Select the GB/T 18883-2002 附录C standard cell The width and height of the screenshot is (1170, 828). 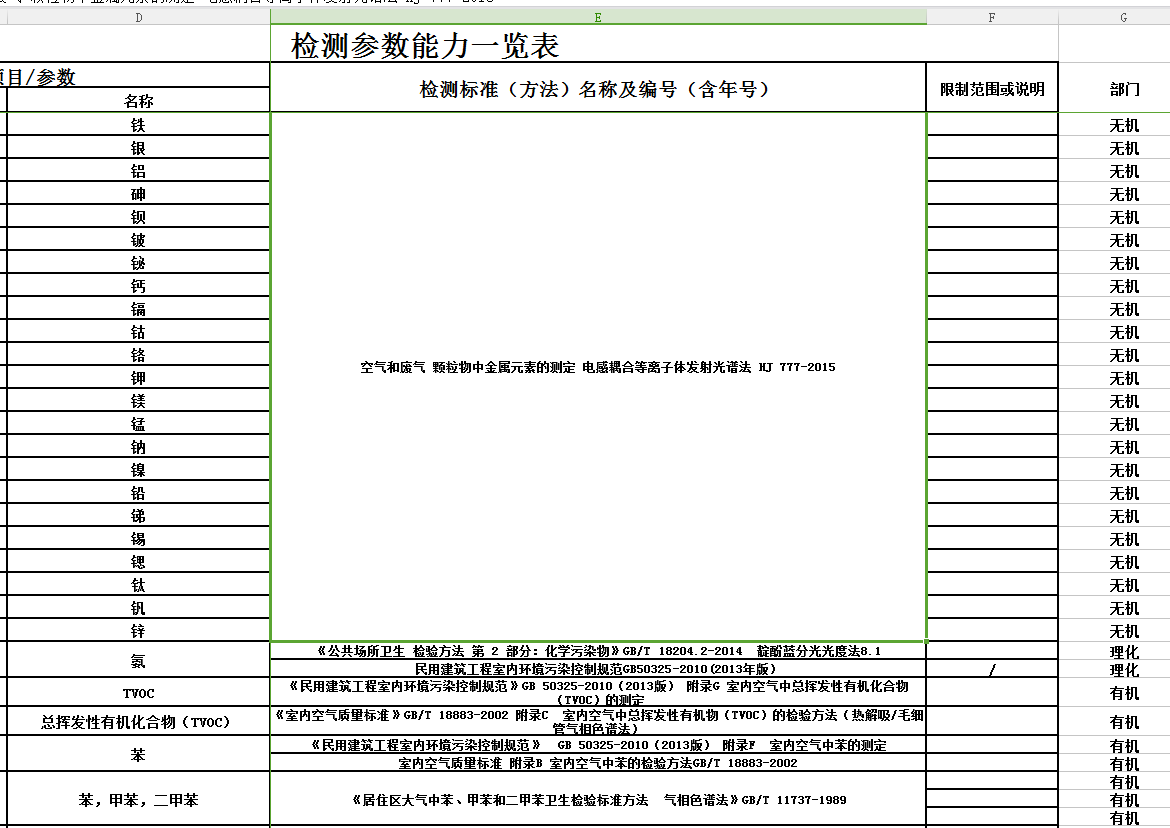598,721
